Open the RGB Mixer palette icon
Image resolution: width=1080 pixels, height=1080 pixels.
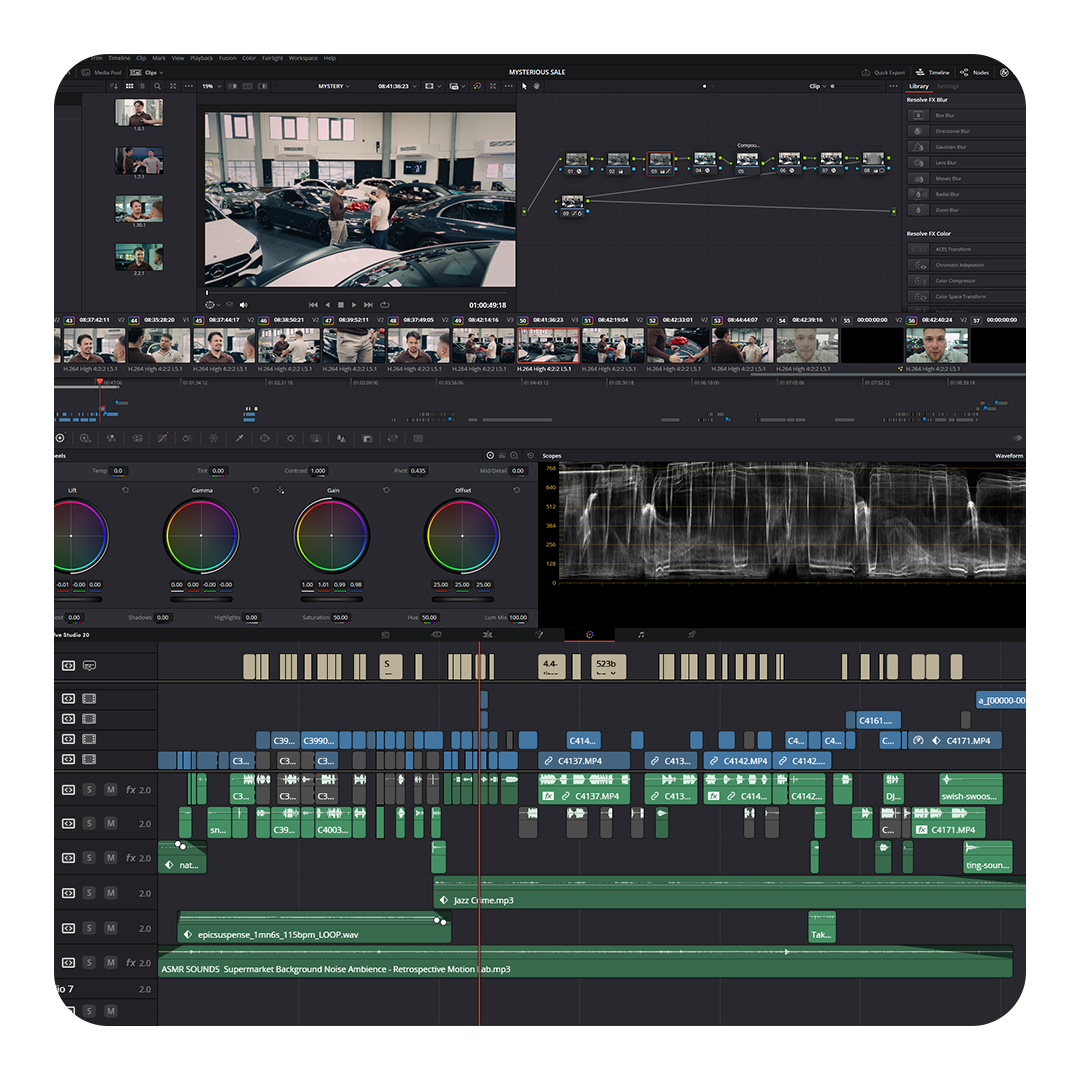(111, 438)
